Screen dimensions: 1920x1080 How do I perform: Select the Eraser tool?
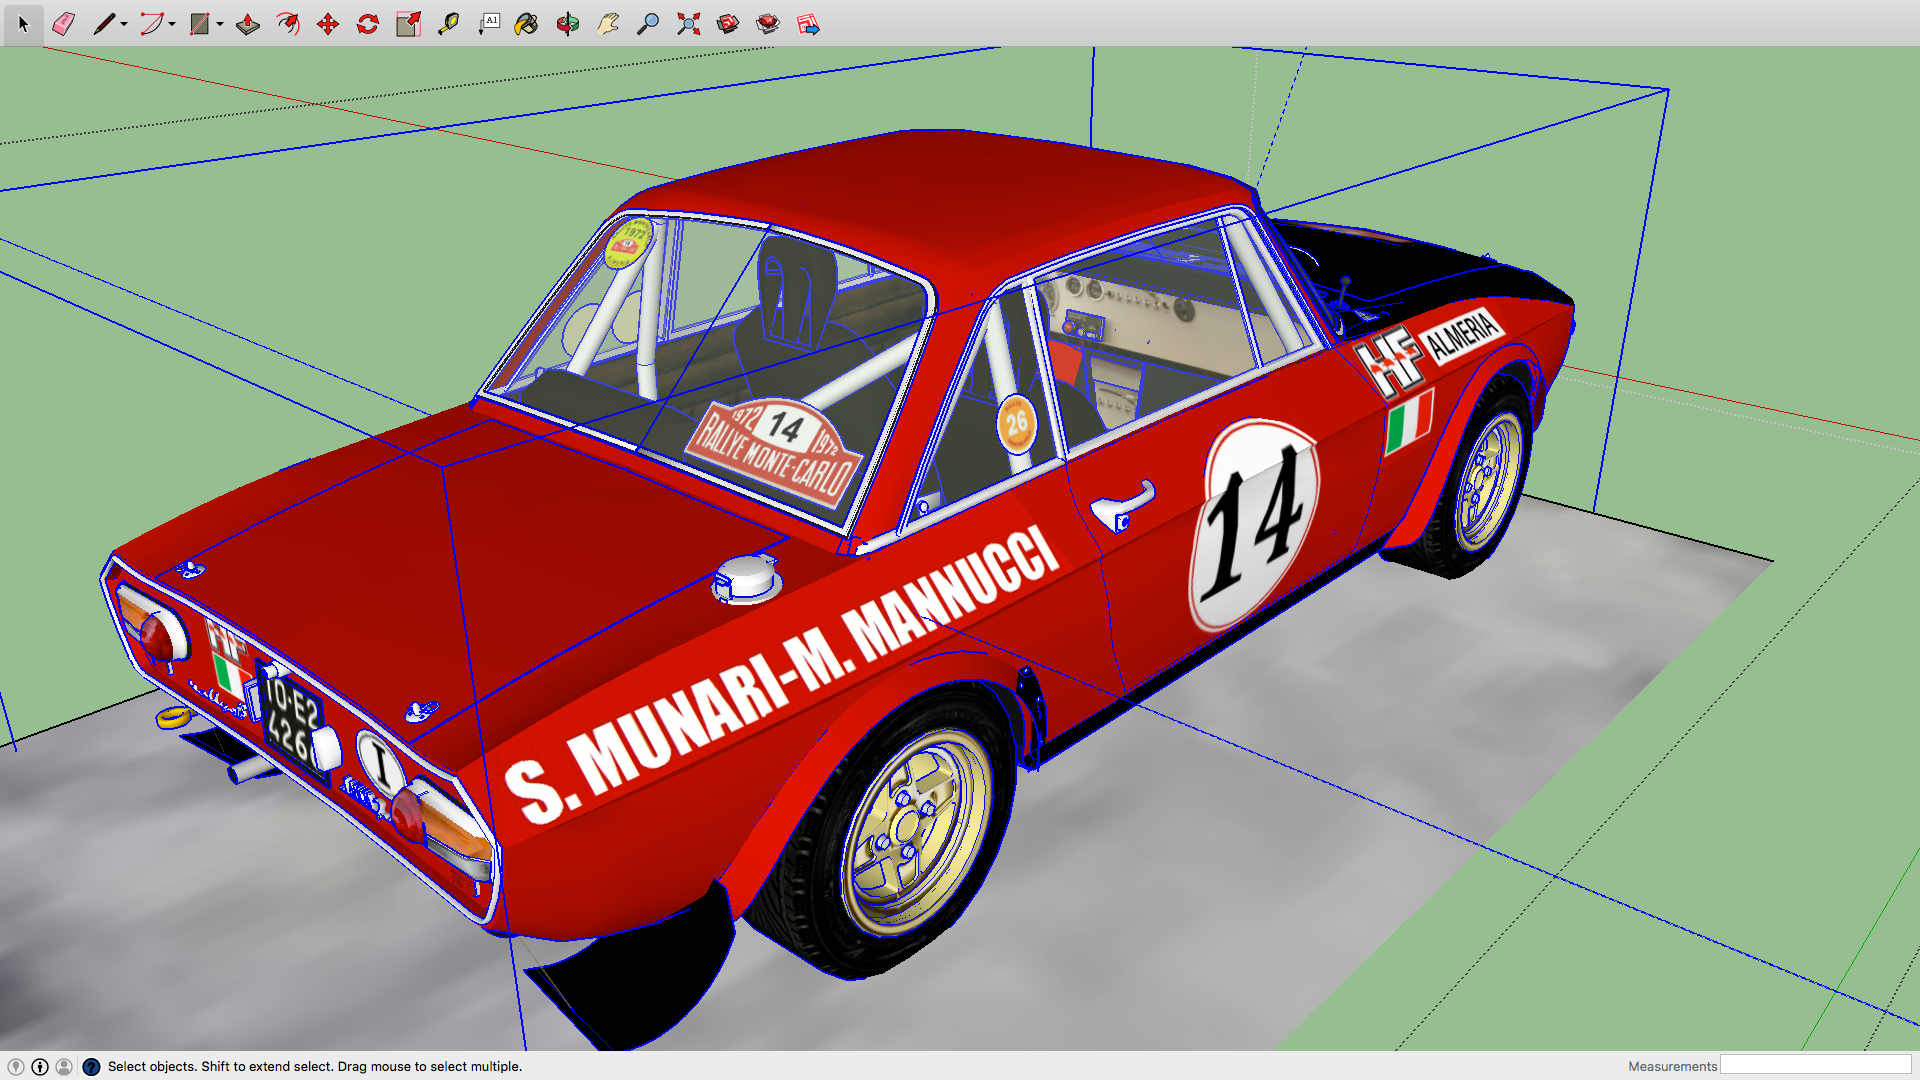coord(63,24)
